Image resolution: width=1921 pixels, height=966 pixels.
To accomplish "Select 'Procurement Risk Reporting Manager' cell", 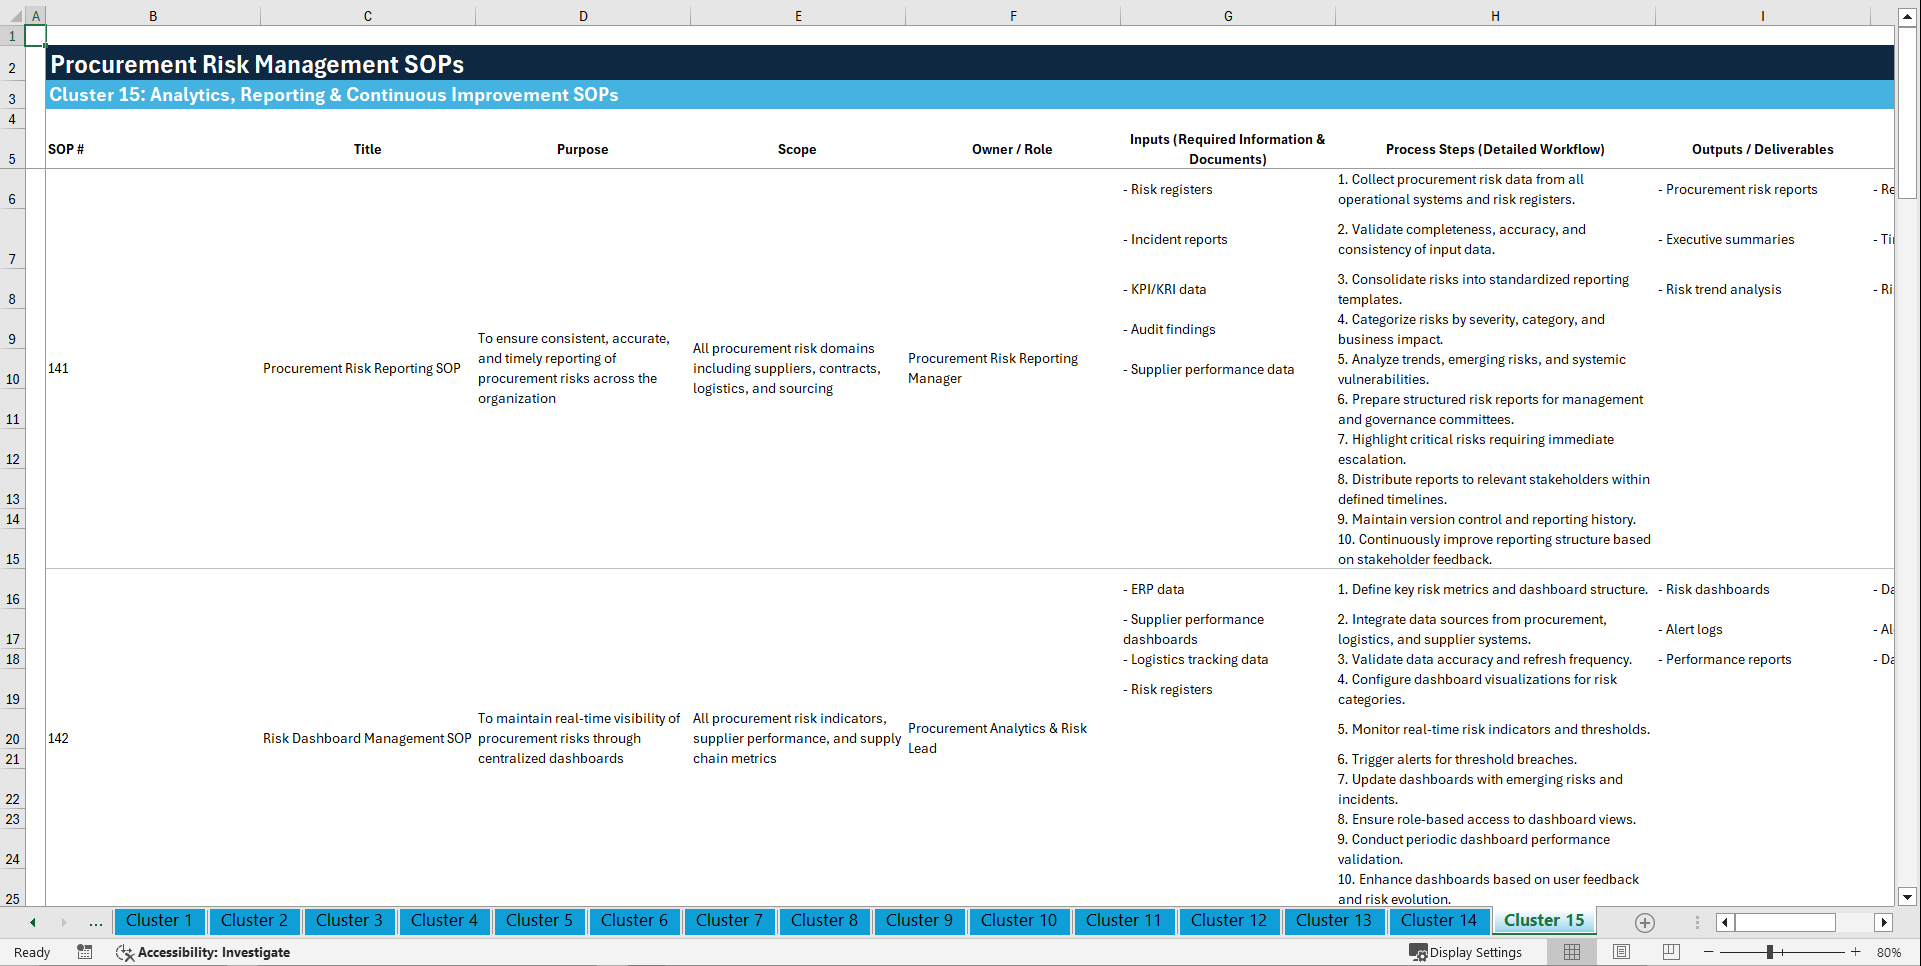I will 1013,369.
